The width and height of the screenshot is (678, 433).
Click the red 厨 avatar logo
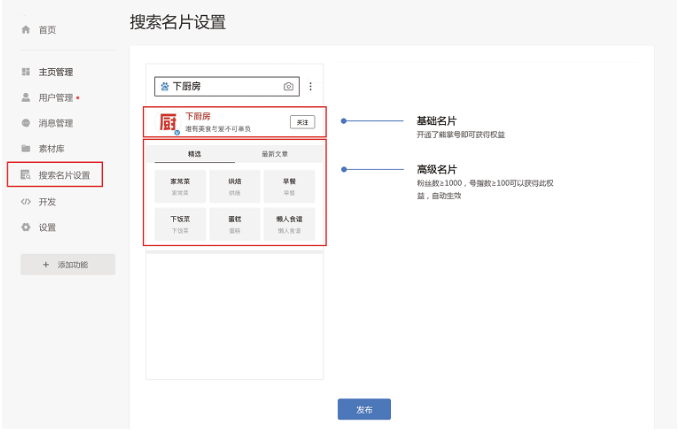(x=168, y=122)
